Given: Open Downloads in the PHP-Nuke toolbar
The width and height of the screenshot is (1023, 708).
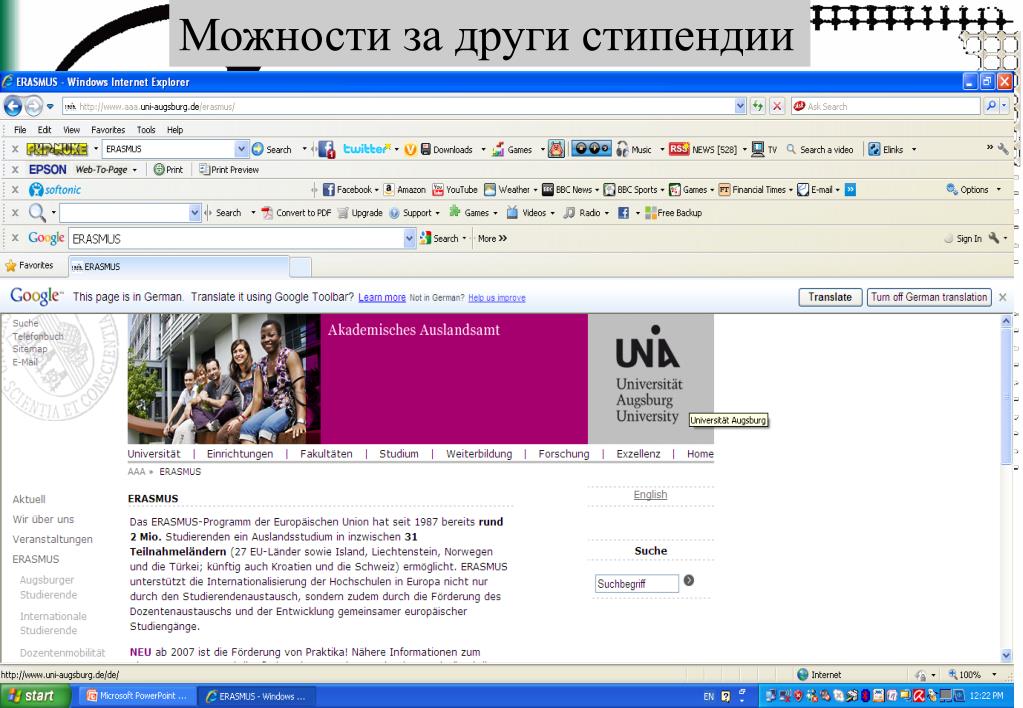Looking at the screenshot, I should [x=447, y=149].
